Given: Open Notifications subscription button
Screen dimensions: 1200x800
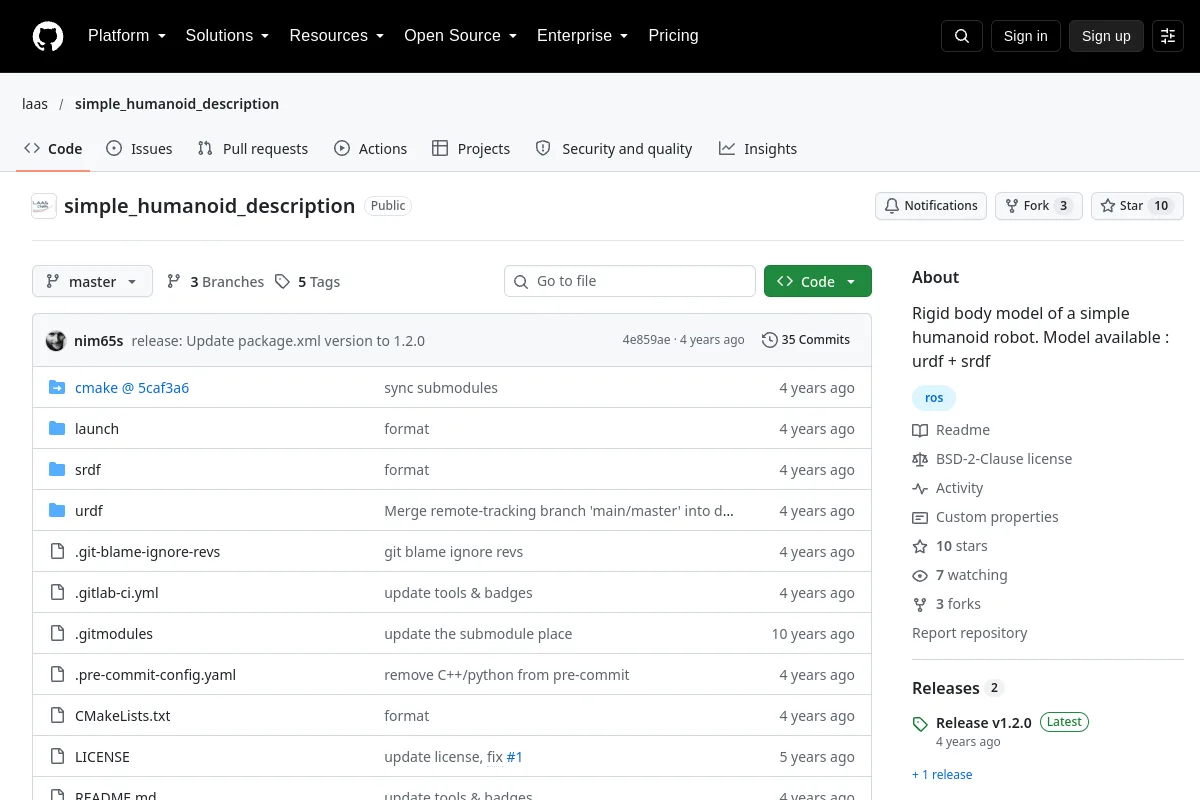Looking at the screenshot, I should (931, 206).
